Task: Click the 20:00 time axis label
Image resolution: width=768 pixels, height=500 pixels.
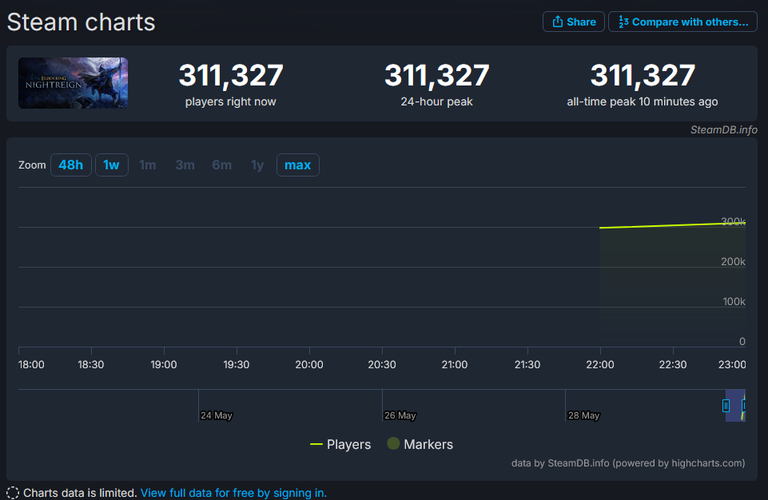Action: click(309, 364)
